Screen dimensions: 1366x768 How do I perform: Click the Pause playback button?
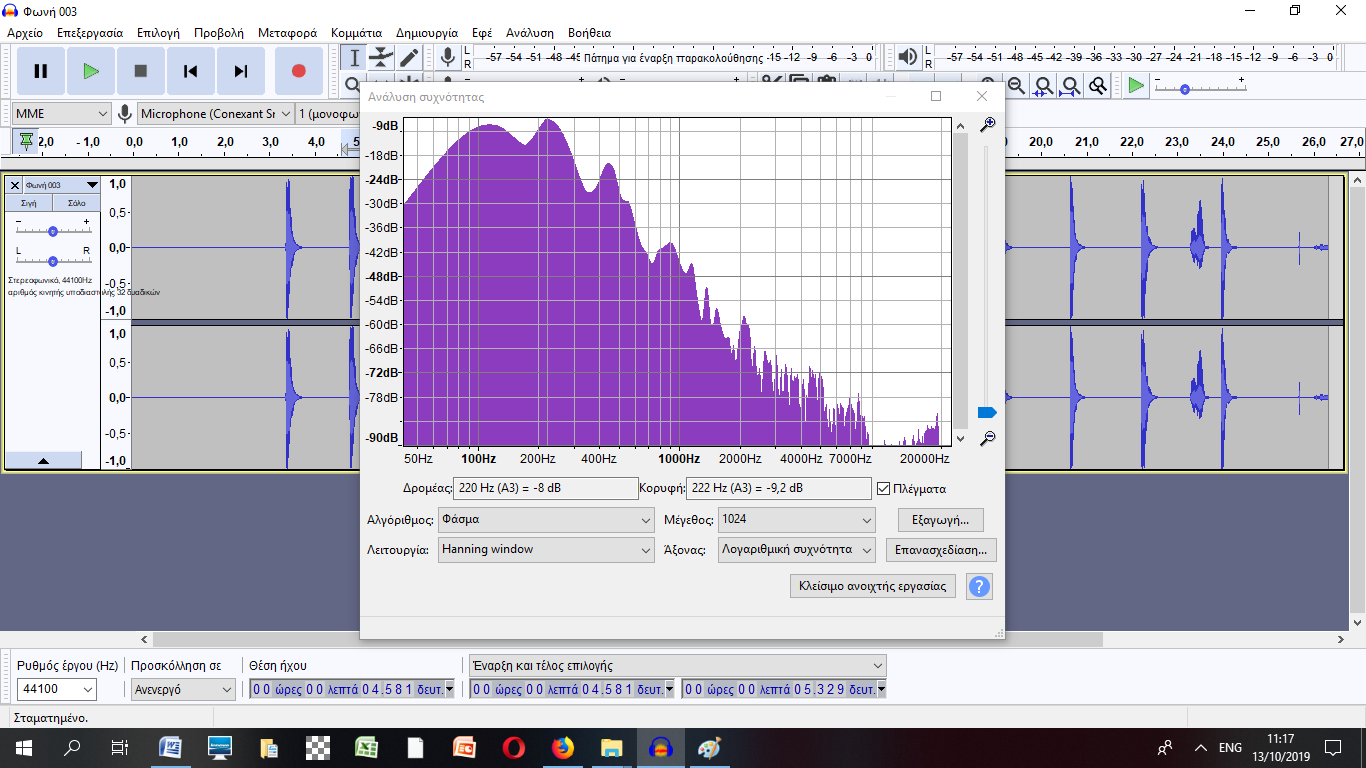click(41, 71)
